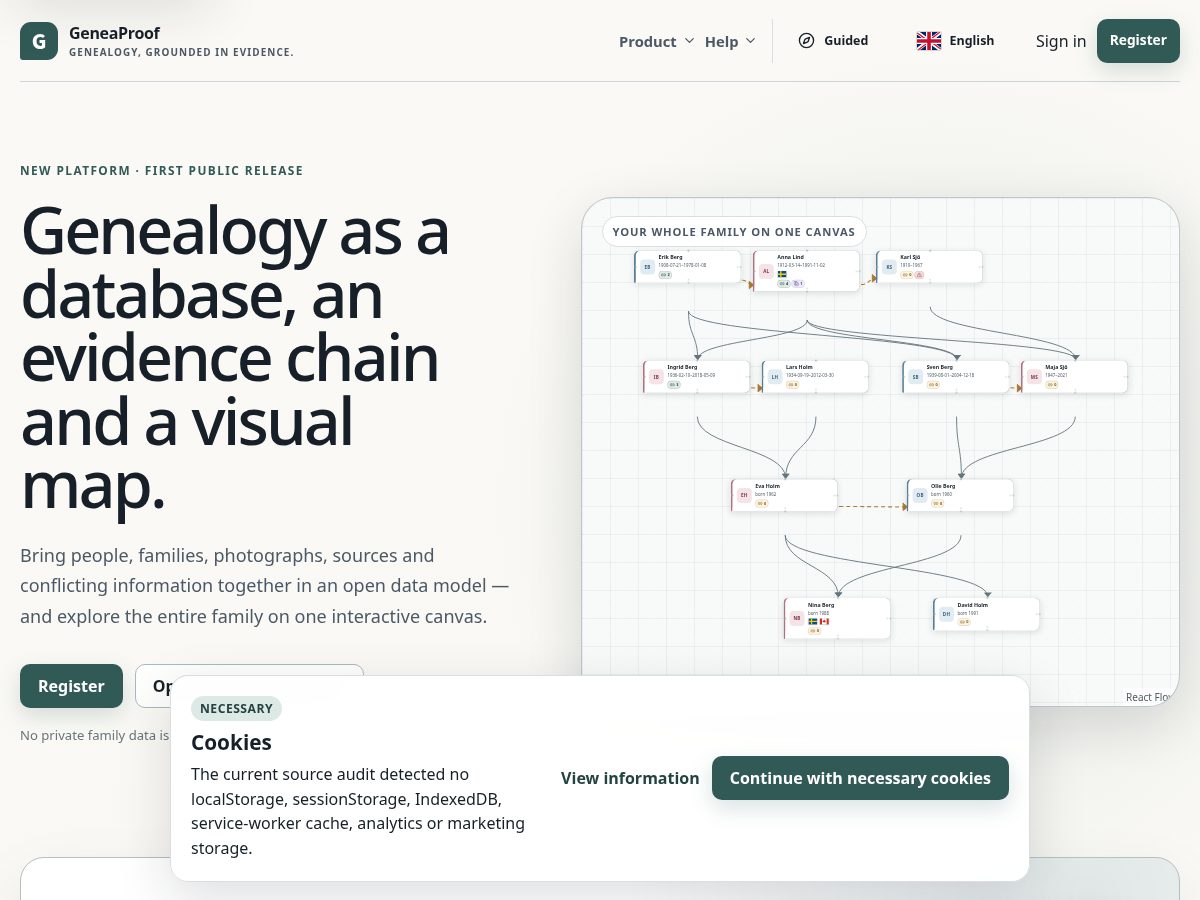
Task: Click the 'New platform · First public release' text
Action: (x=161, y=171)
